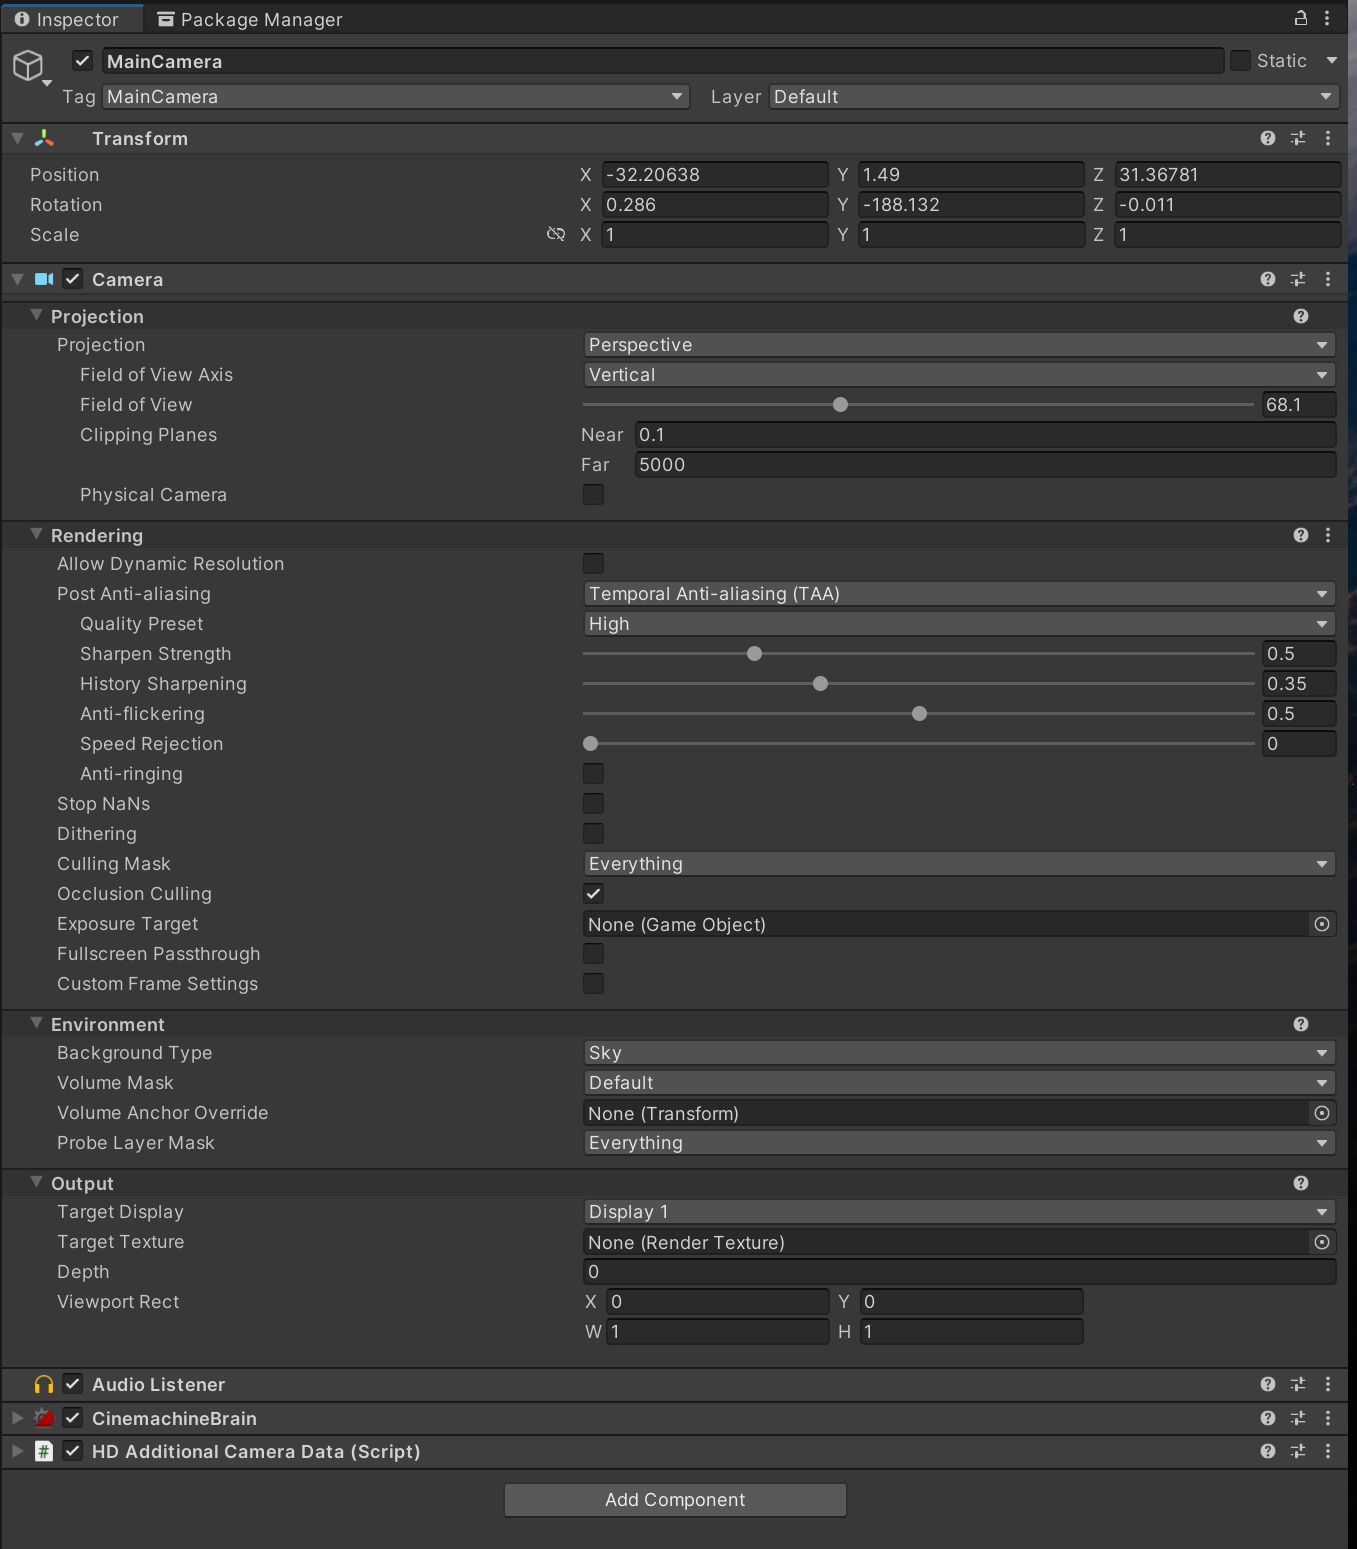Click the Field of View slider handle

pos(840,405)
